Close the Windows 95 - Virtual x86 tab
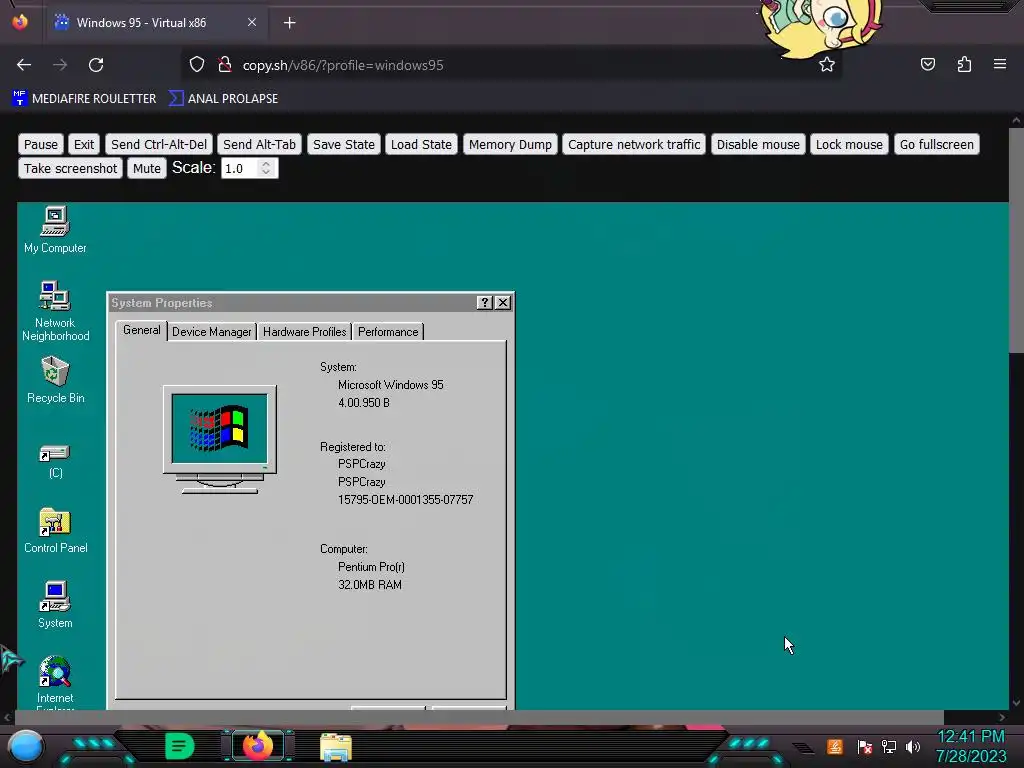The height and width of the screenshot is (768, 1024). click(x=251, y=22)
